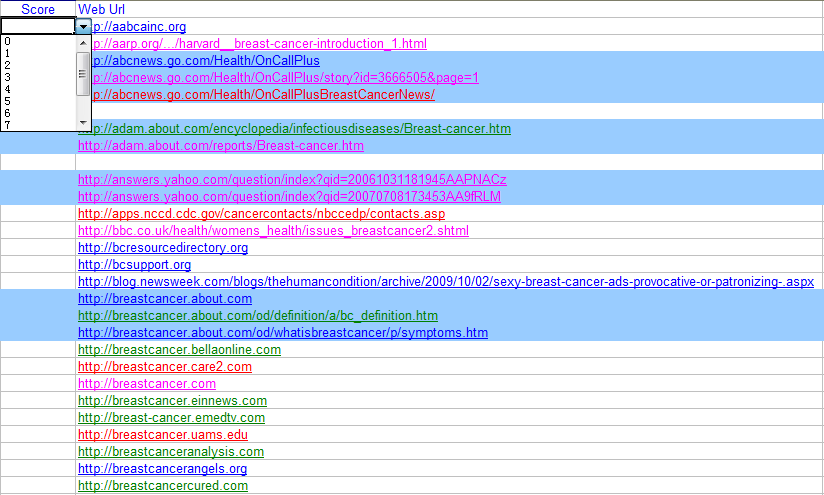Click the bcsupport.org link
Image resolution: width=824 pixels, height=495 pixels.
[x=134, y=265]
